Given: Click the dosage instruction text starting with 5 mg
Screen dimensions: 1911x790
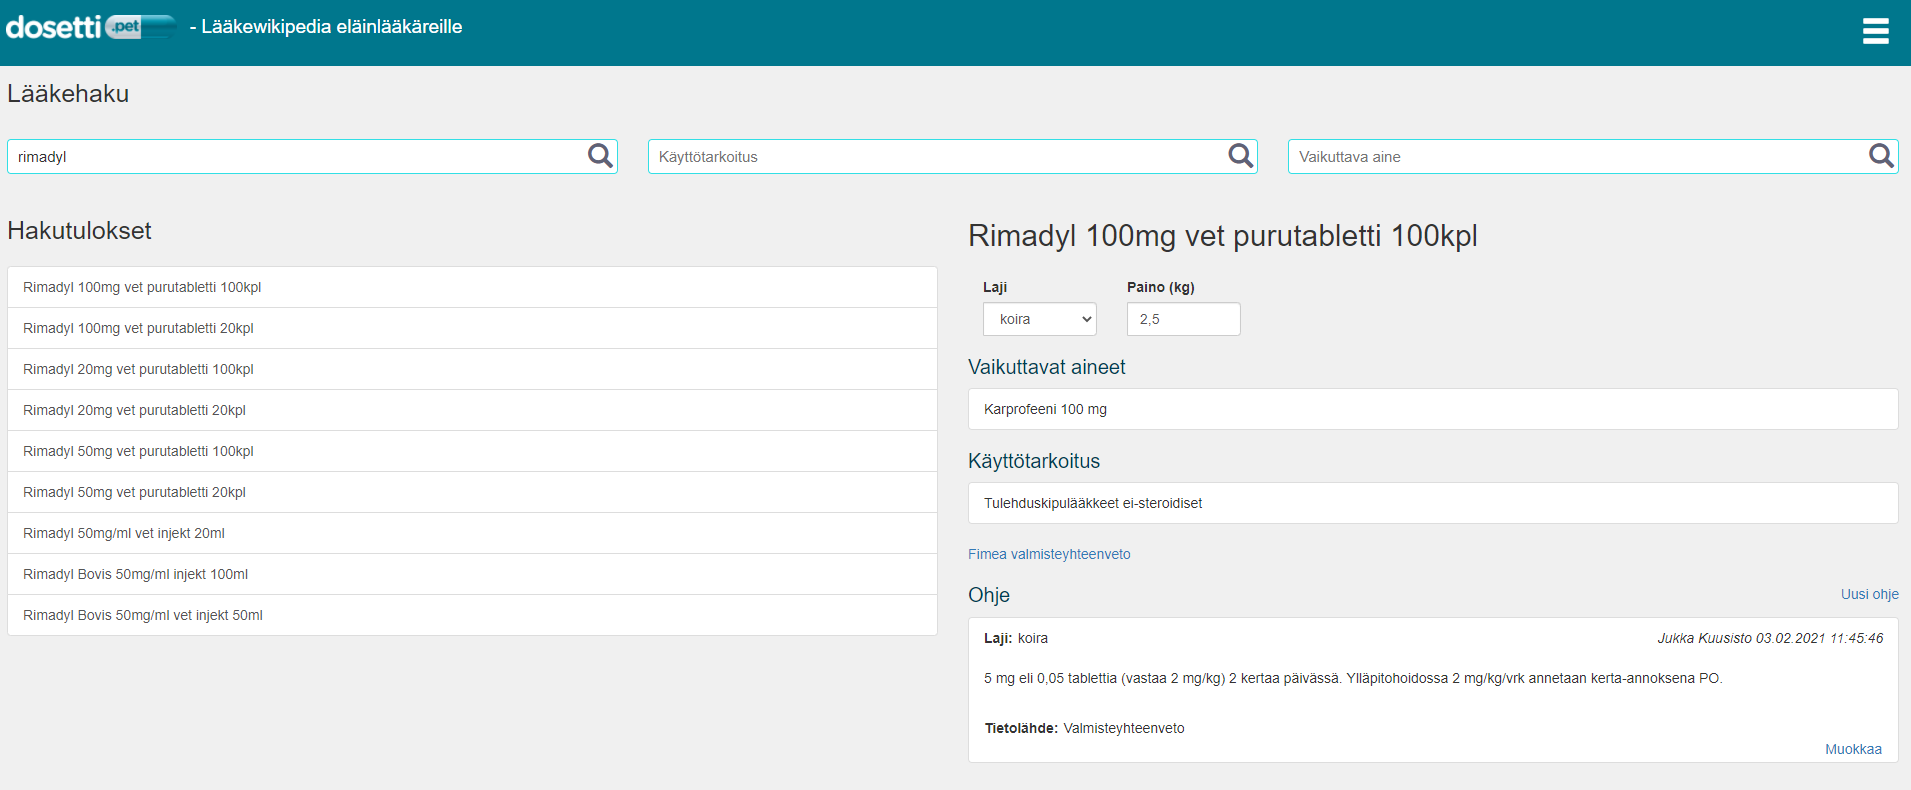Looking at the screenshot, I should pyautogui.click(x=1353, y=678).
